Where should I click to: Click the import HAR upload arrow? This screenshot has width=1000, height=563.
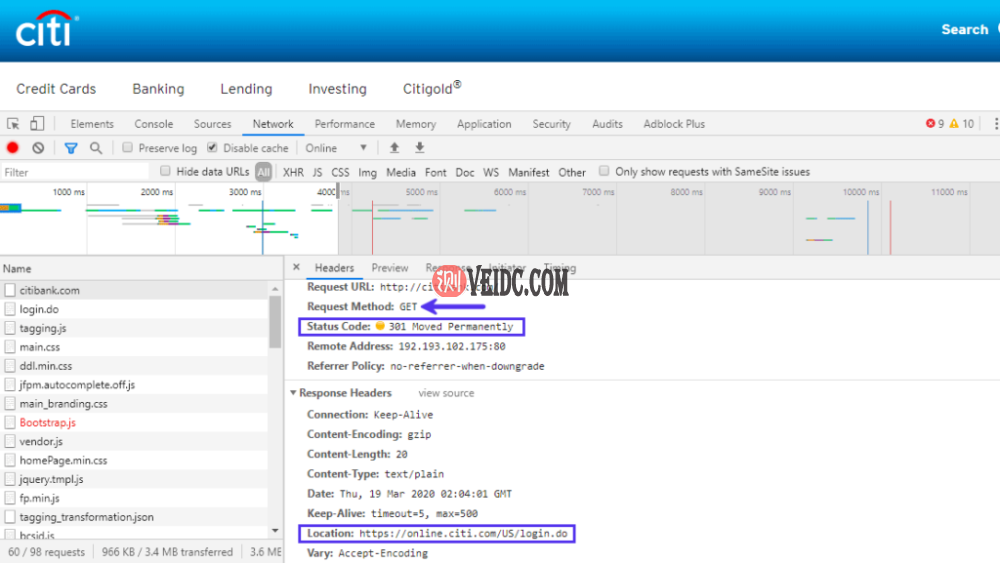click(x=394, y=148)
